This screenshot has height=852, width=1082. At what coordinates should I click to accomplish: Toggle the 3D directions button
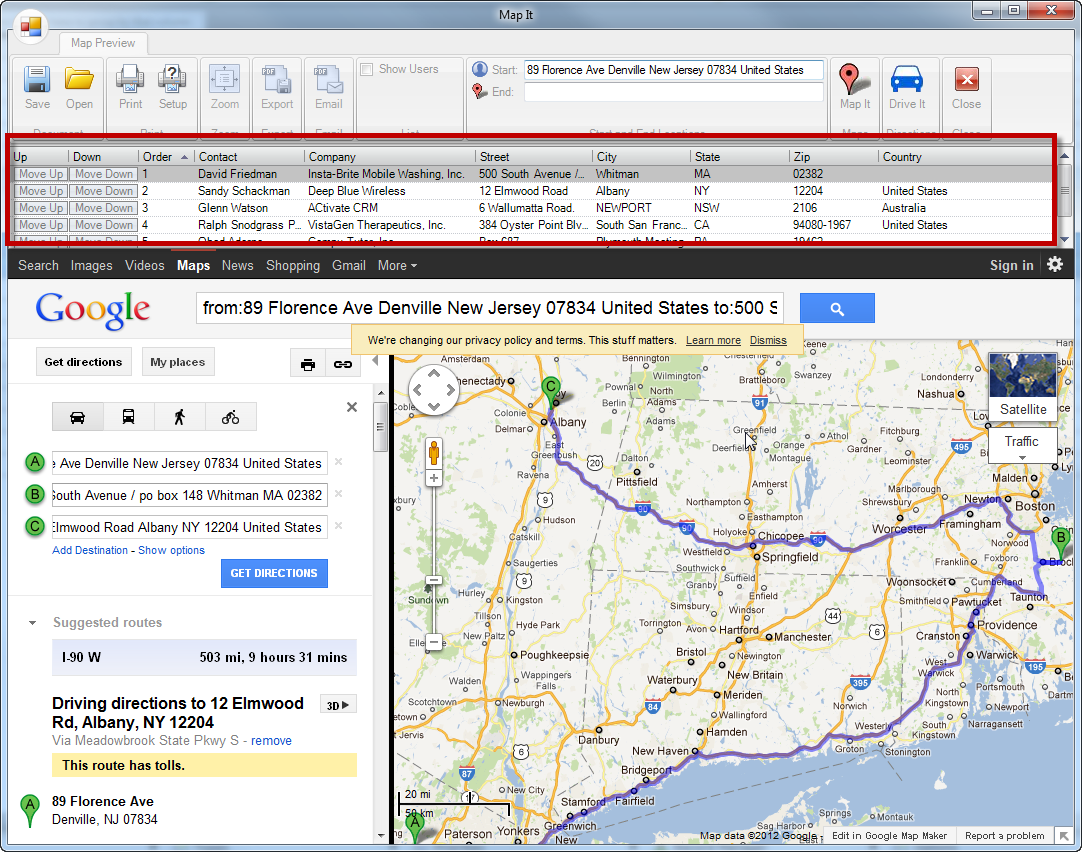(x=338, y=705)
